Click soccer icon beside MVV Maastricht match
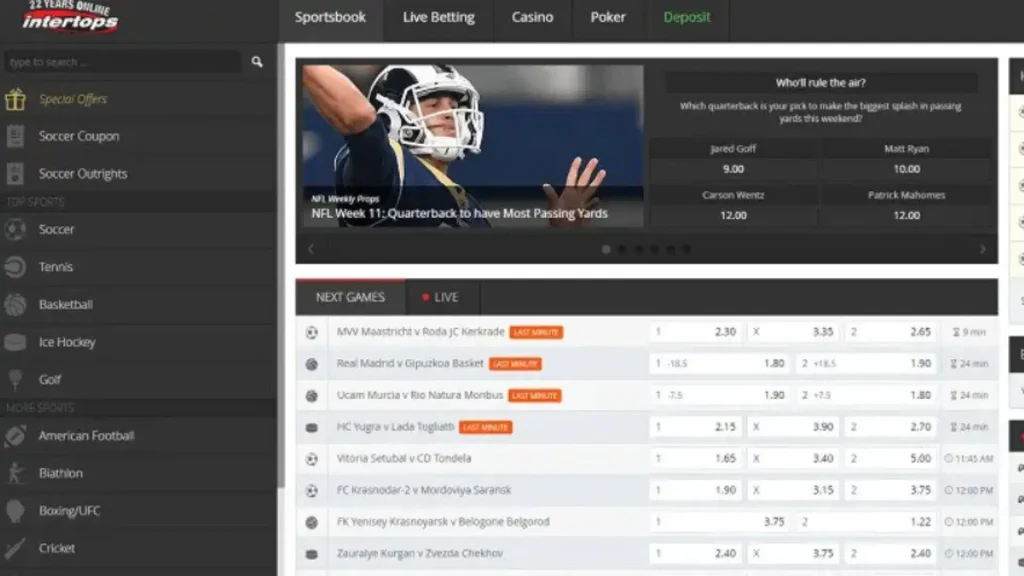This screenshot has width=1024, height=576. pos(312,332)
